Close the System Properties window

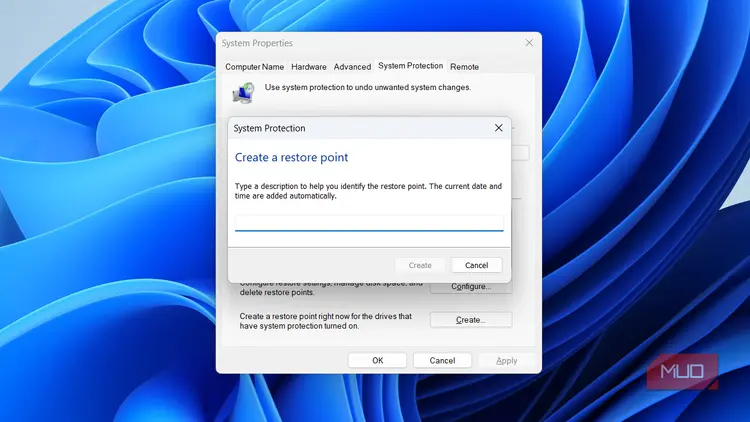pos(529,43)
